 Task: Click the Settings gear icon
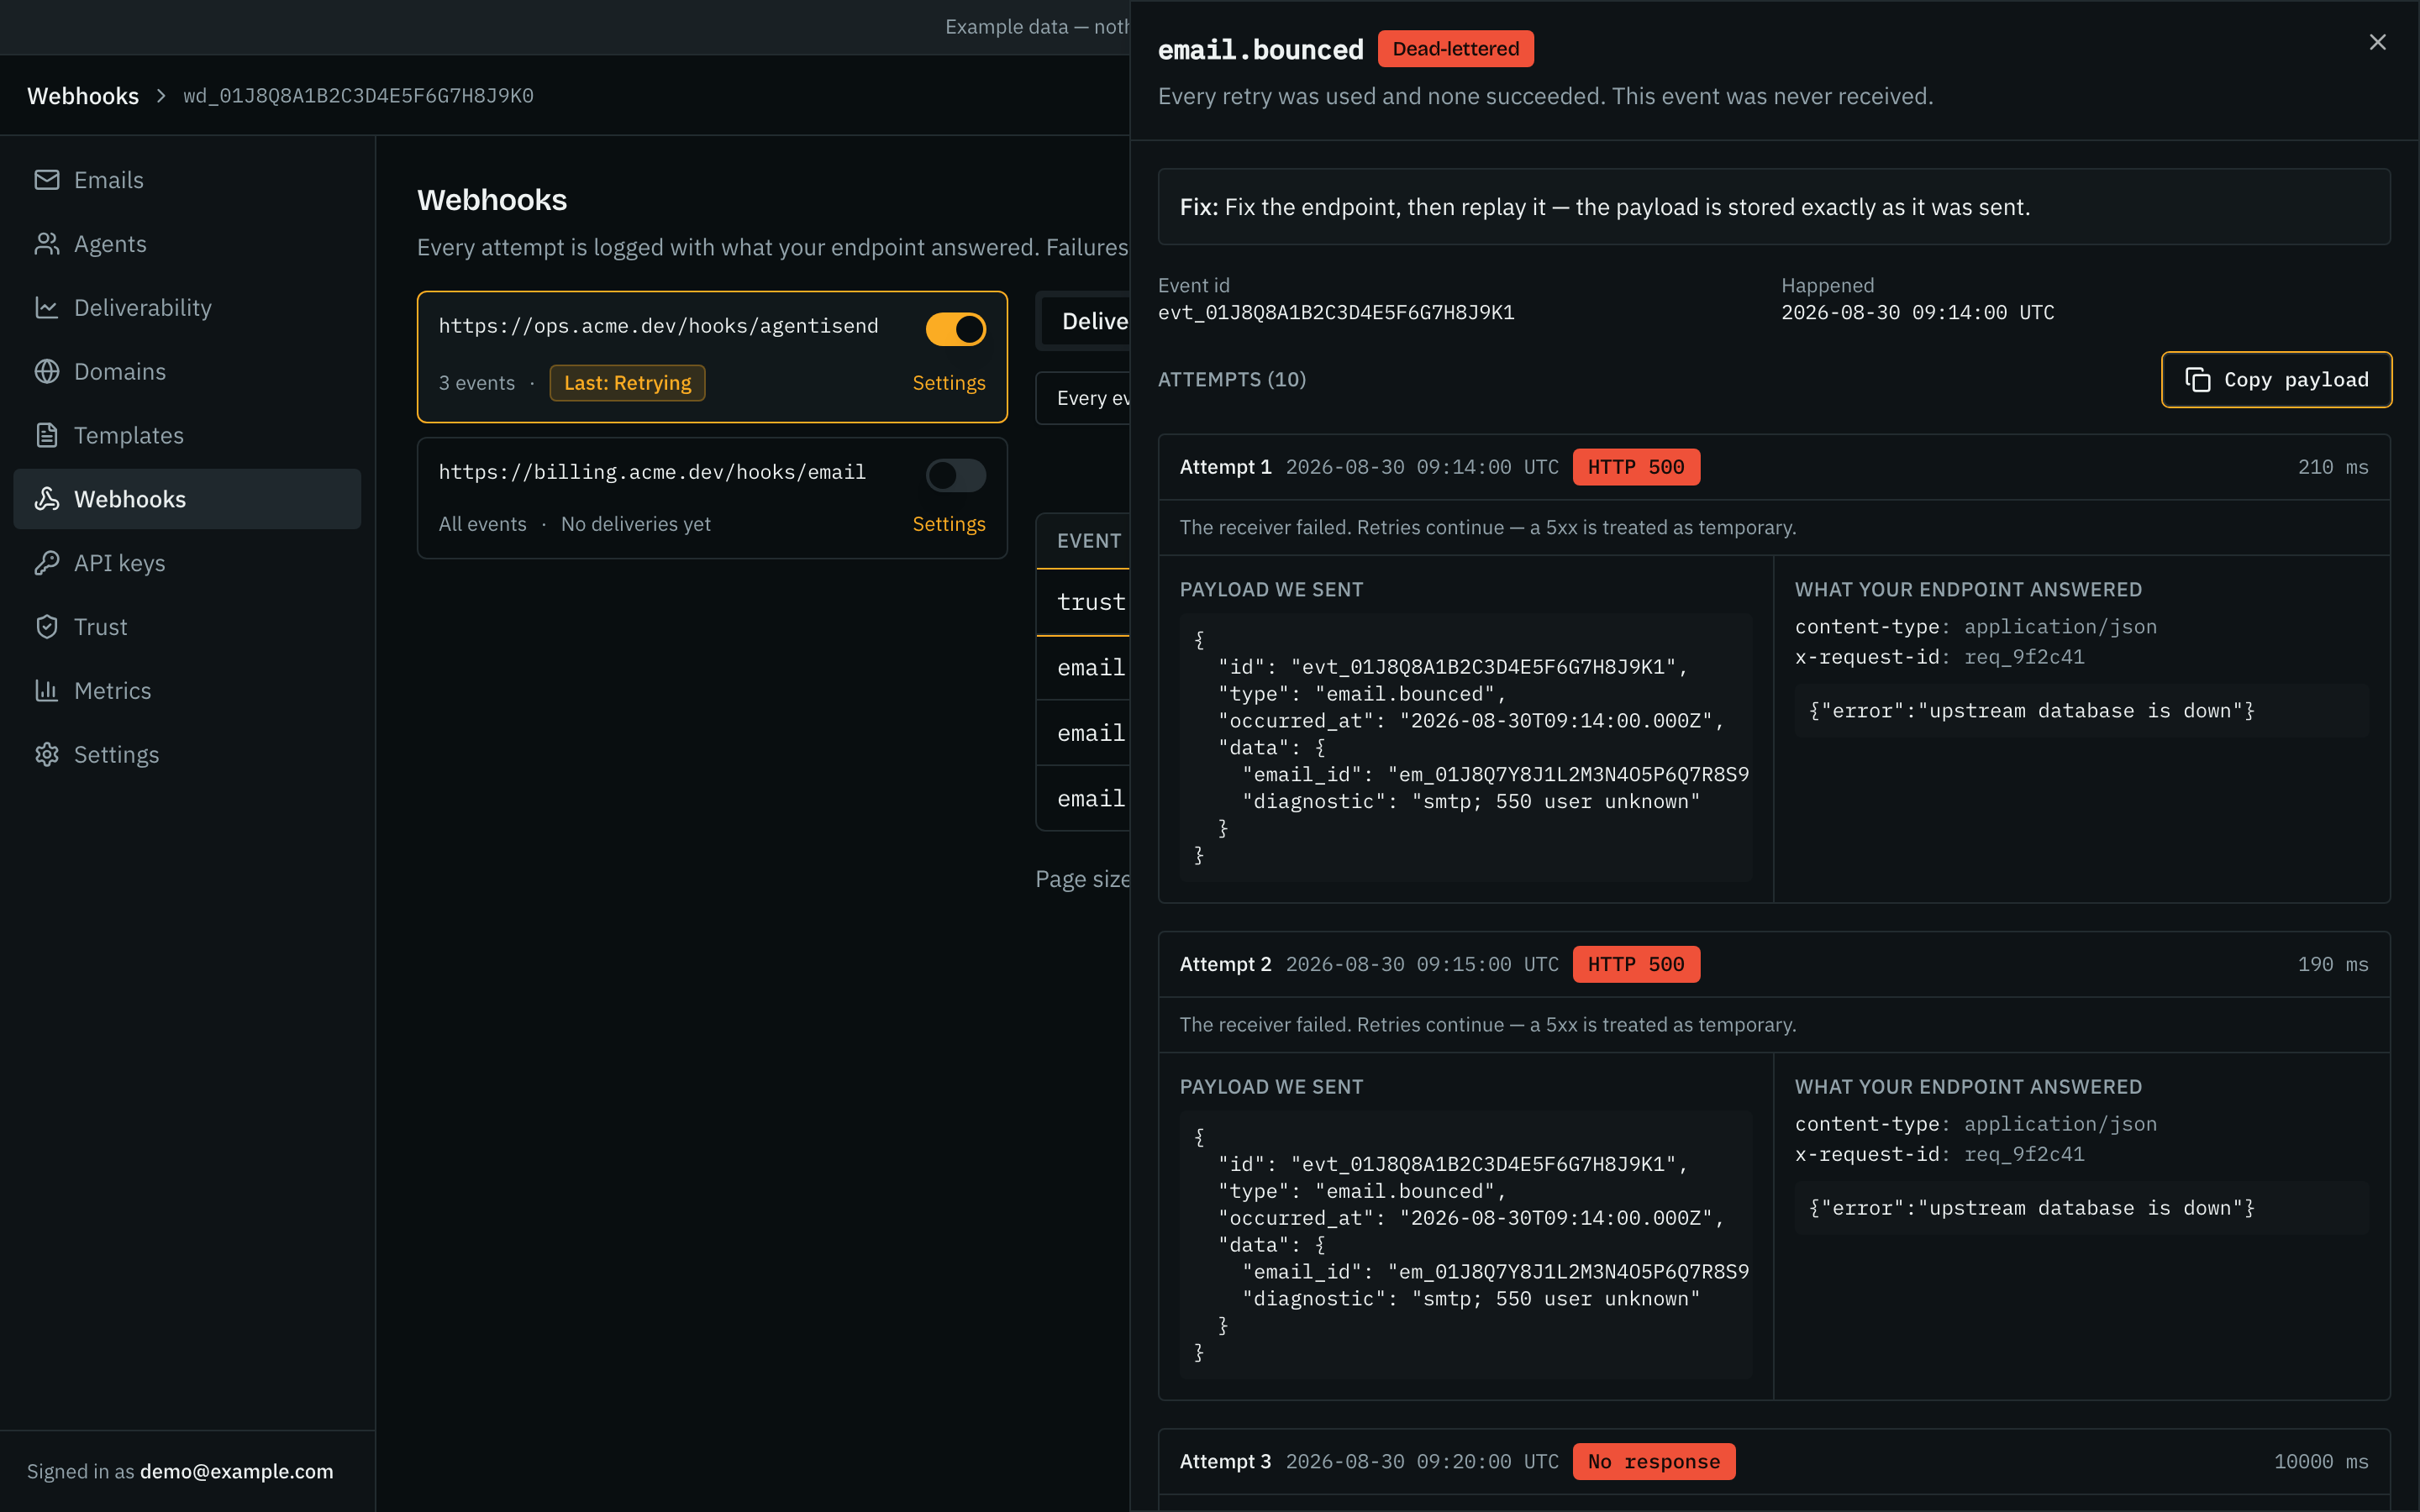[47, 754]
